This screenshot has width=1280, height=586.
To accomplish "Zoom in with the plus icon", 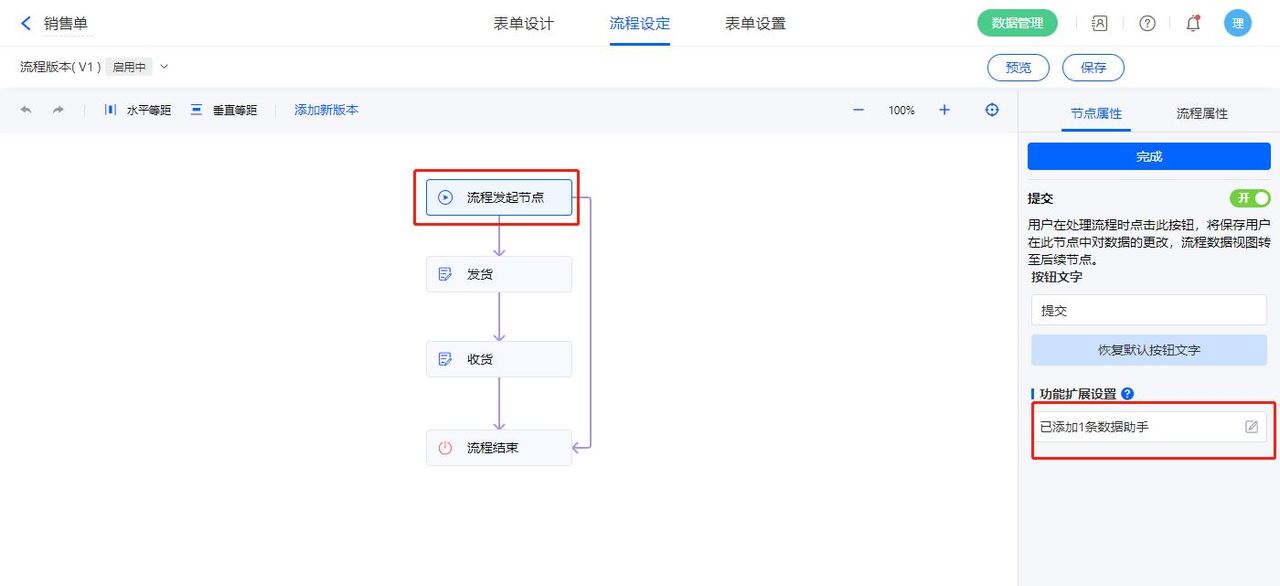I will coord(944,110).
